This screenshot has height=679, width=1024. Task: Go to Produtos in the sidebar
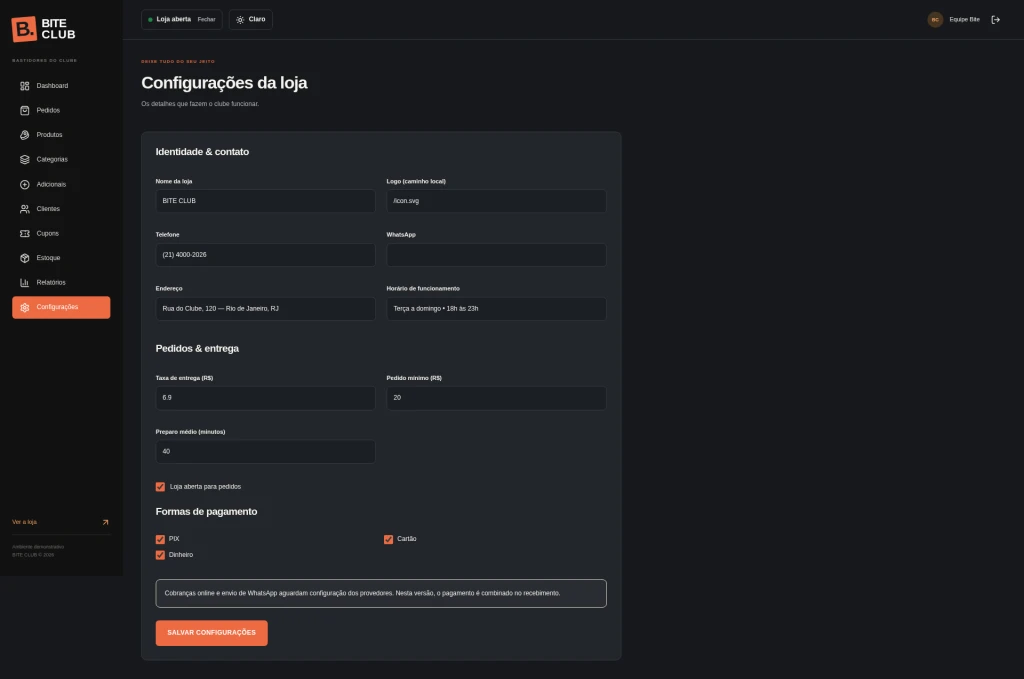pyautogui.click(x=61, y=135)
